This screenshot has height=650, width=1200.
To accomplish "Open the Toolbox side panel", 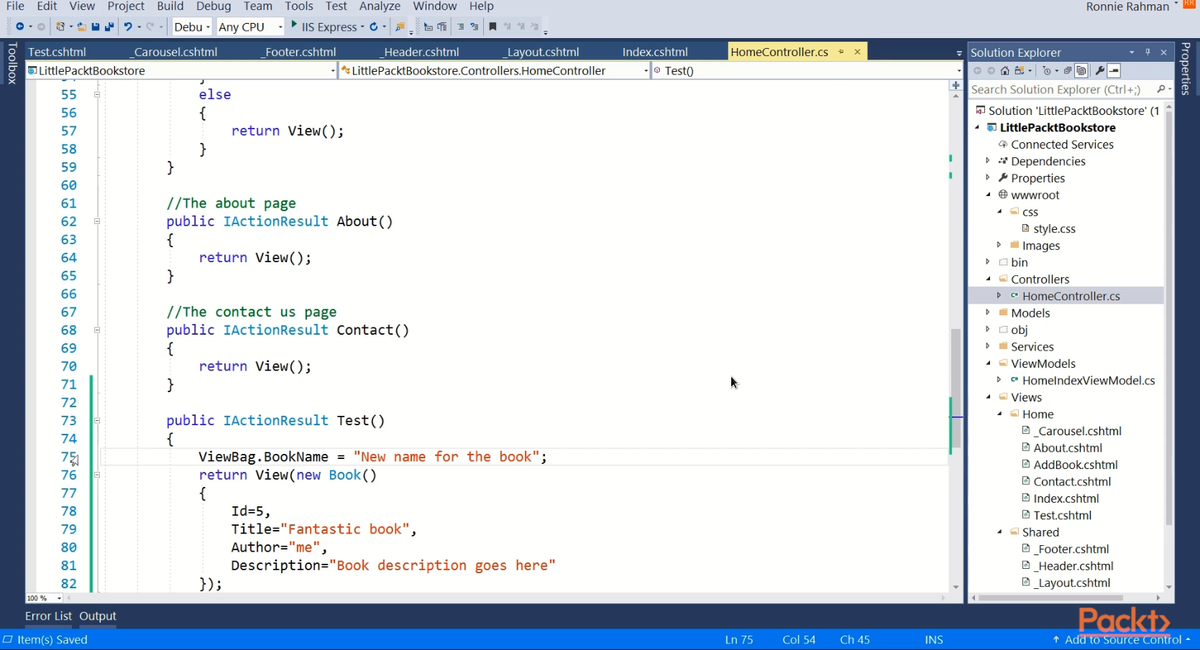I will pyautogui.click(x=12, y=63).
